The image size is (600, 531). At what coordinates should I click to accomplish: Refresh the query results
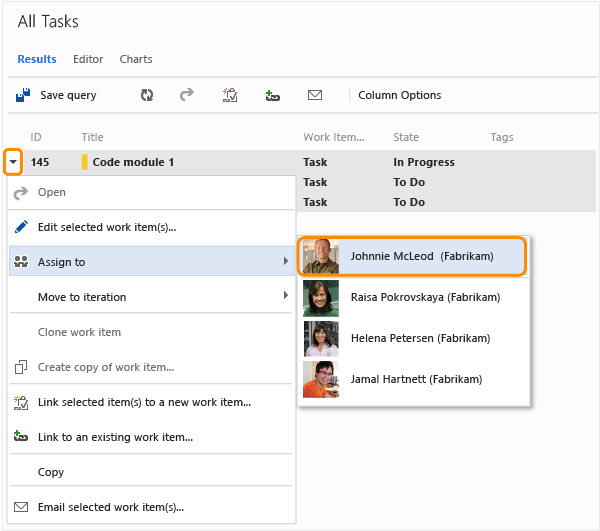[147, 95]
